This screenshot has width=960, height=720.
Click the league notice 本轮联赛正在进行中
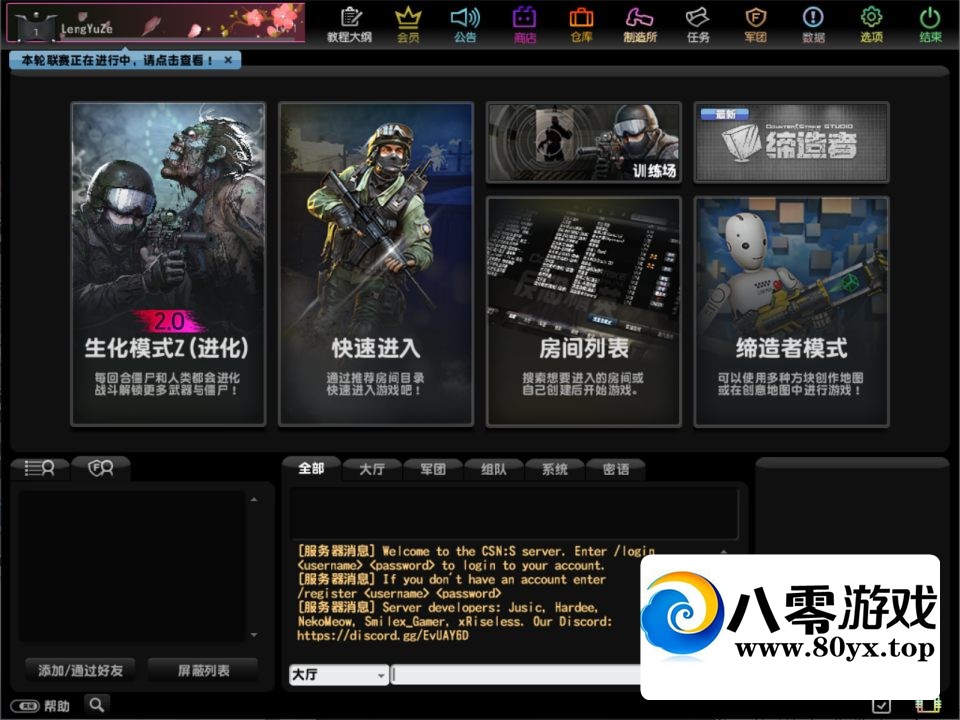click(x=116, y=60)
